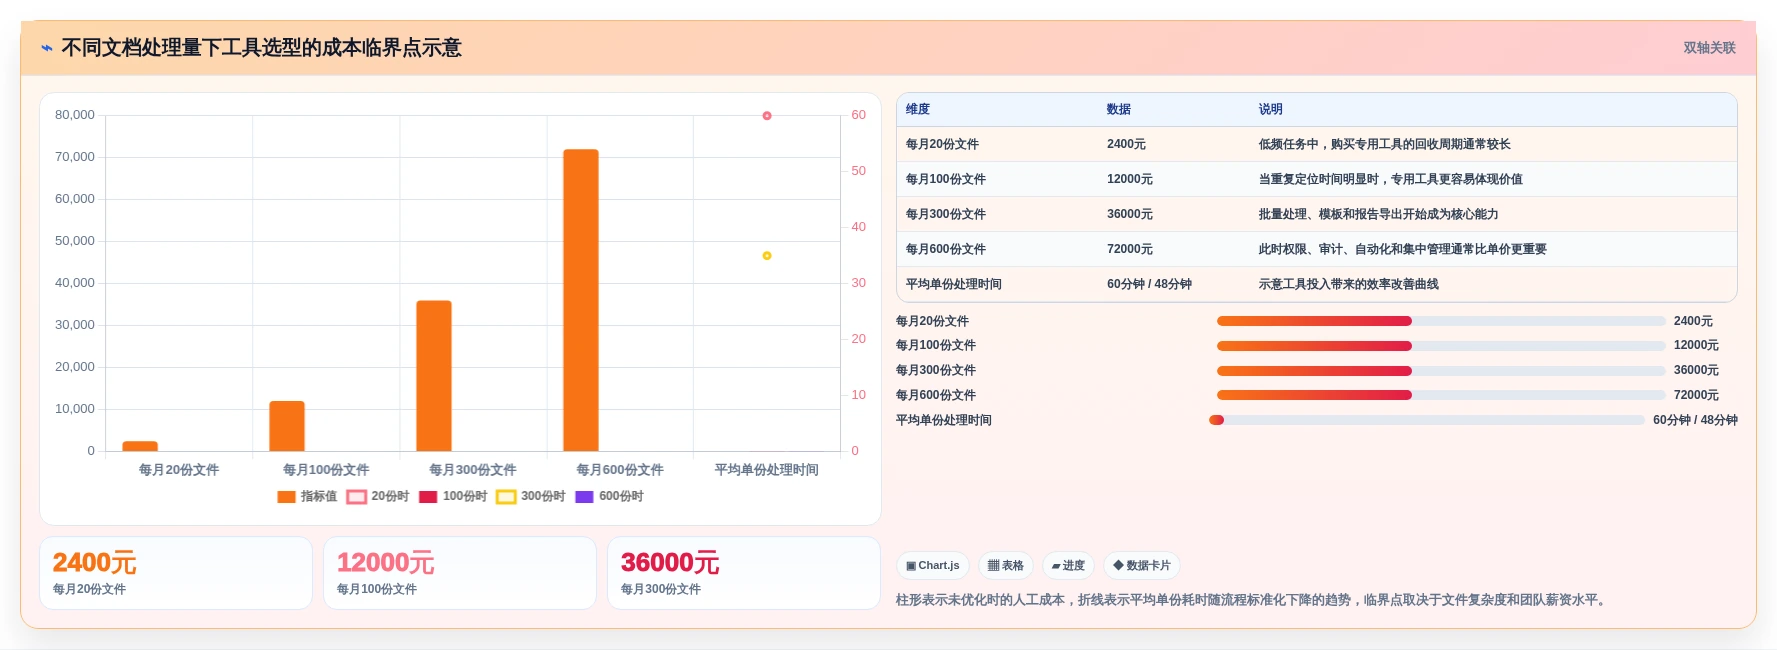Click the title 不同文档处理量下工具选型的成本临界点示意
Screen dimensions: 1777x650
click(262, 48)
